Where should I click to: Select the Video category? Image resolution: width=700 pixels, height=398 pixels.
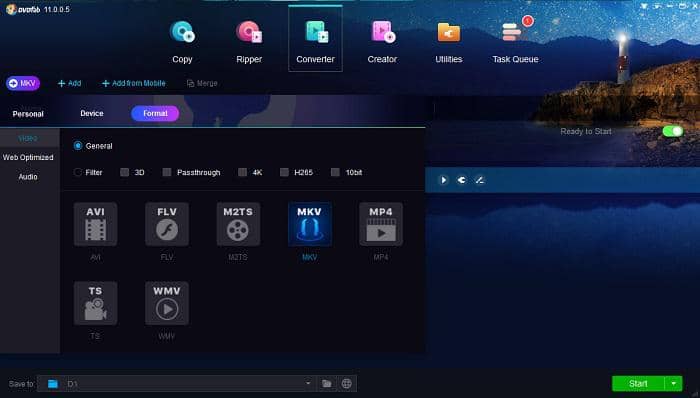(28, 138)
